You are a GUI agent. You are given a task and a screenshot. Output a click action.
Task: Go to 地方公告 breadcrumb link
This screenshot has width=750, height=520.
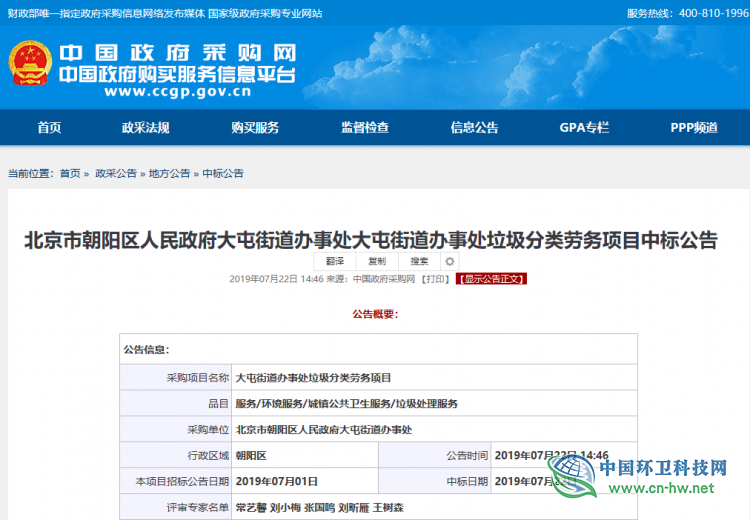click(169, 173)
